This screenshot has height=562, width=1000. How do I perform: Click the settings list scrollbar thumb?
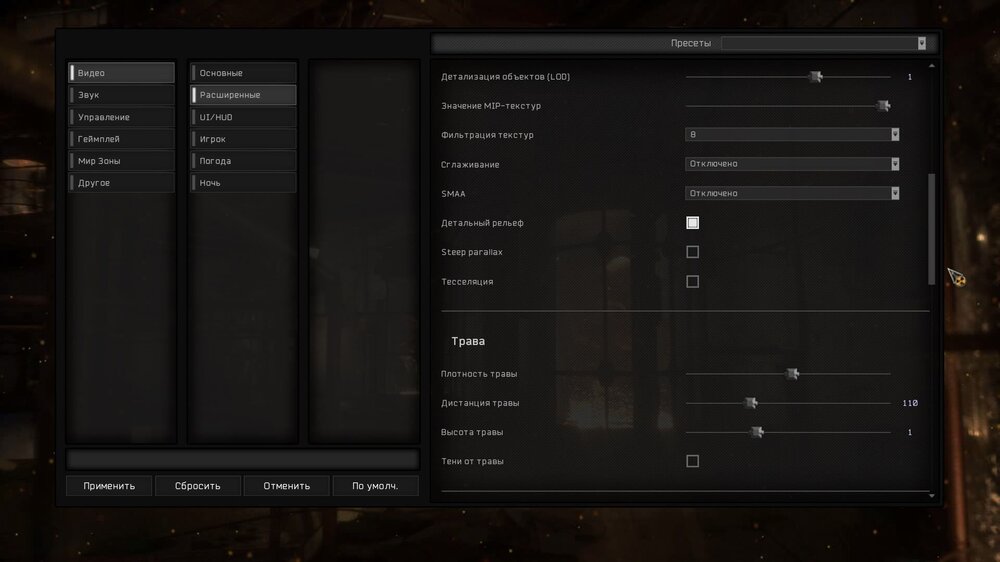pyautogui.click(x=932, y=229)
